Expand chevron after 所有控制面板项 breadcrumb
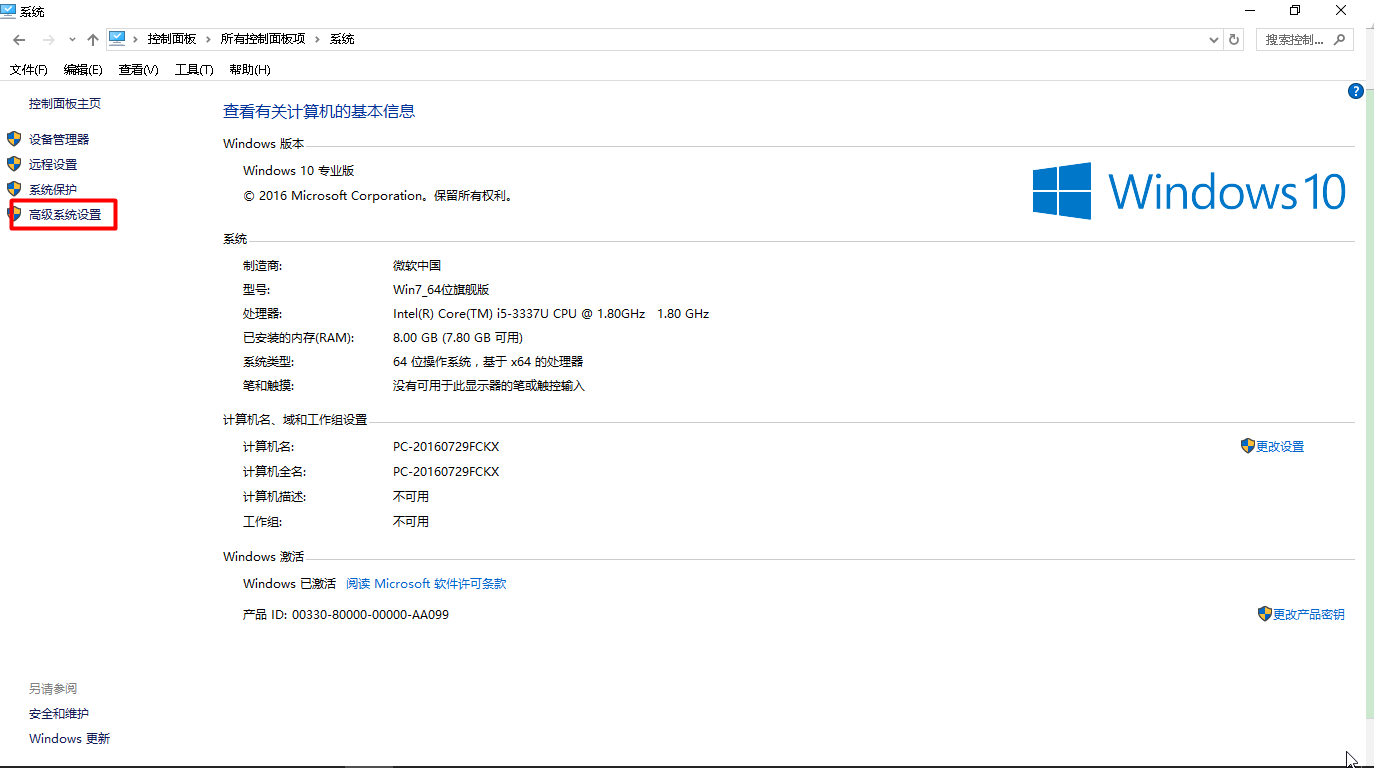The image size is (1374, 768). click(x=318, y=39)
